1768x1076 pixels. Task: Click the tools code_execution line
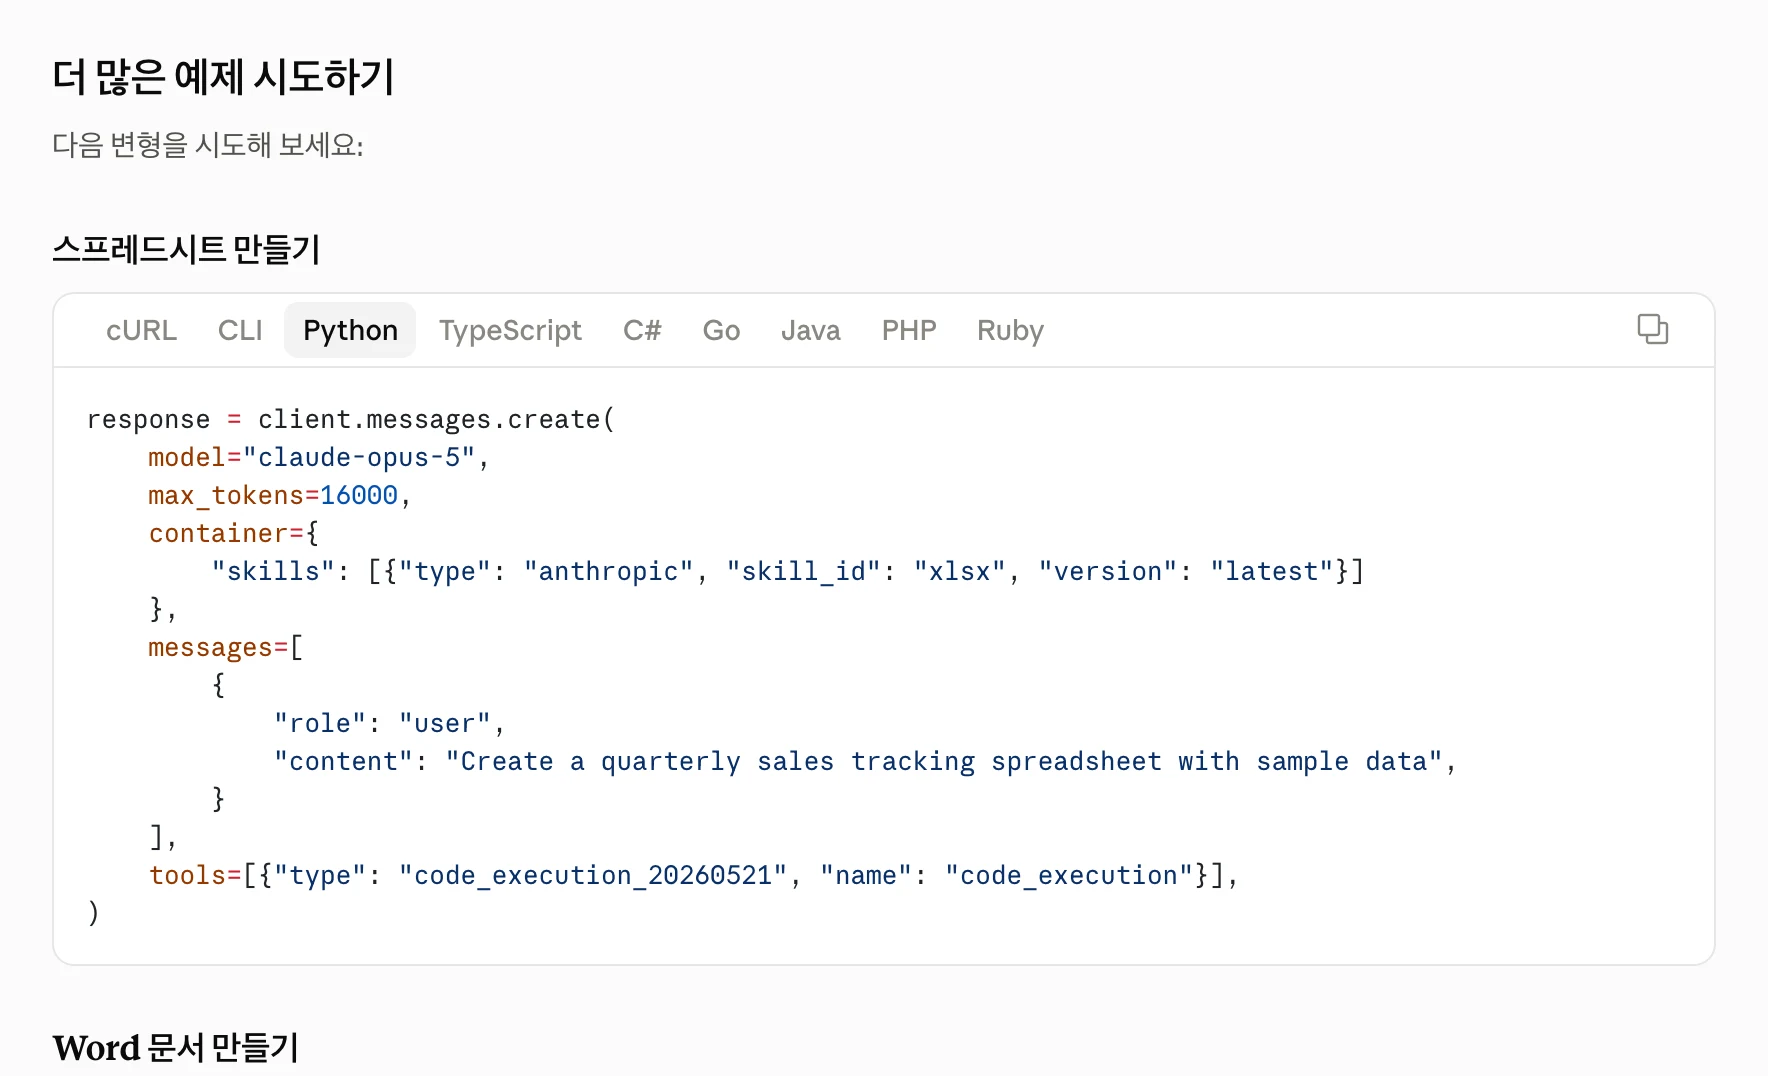click(x=694, y=875)
